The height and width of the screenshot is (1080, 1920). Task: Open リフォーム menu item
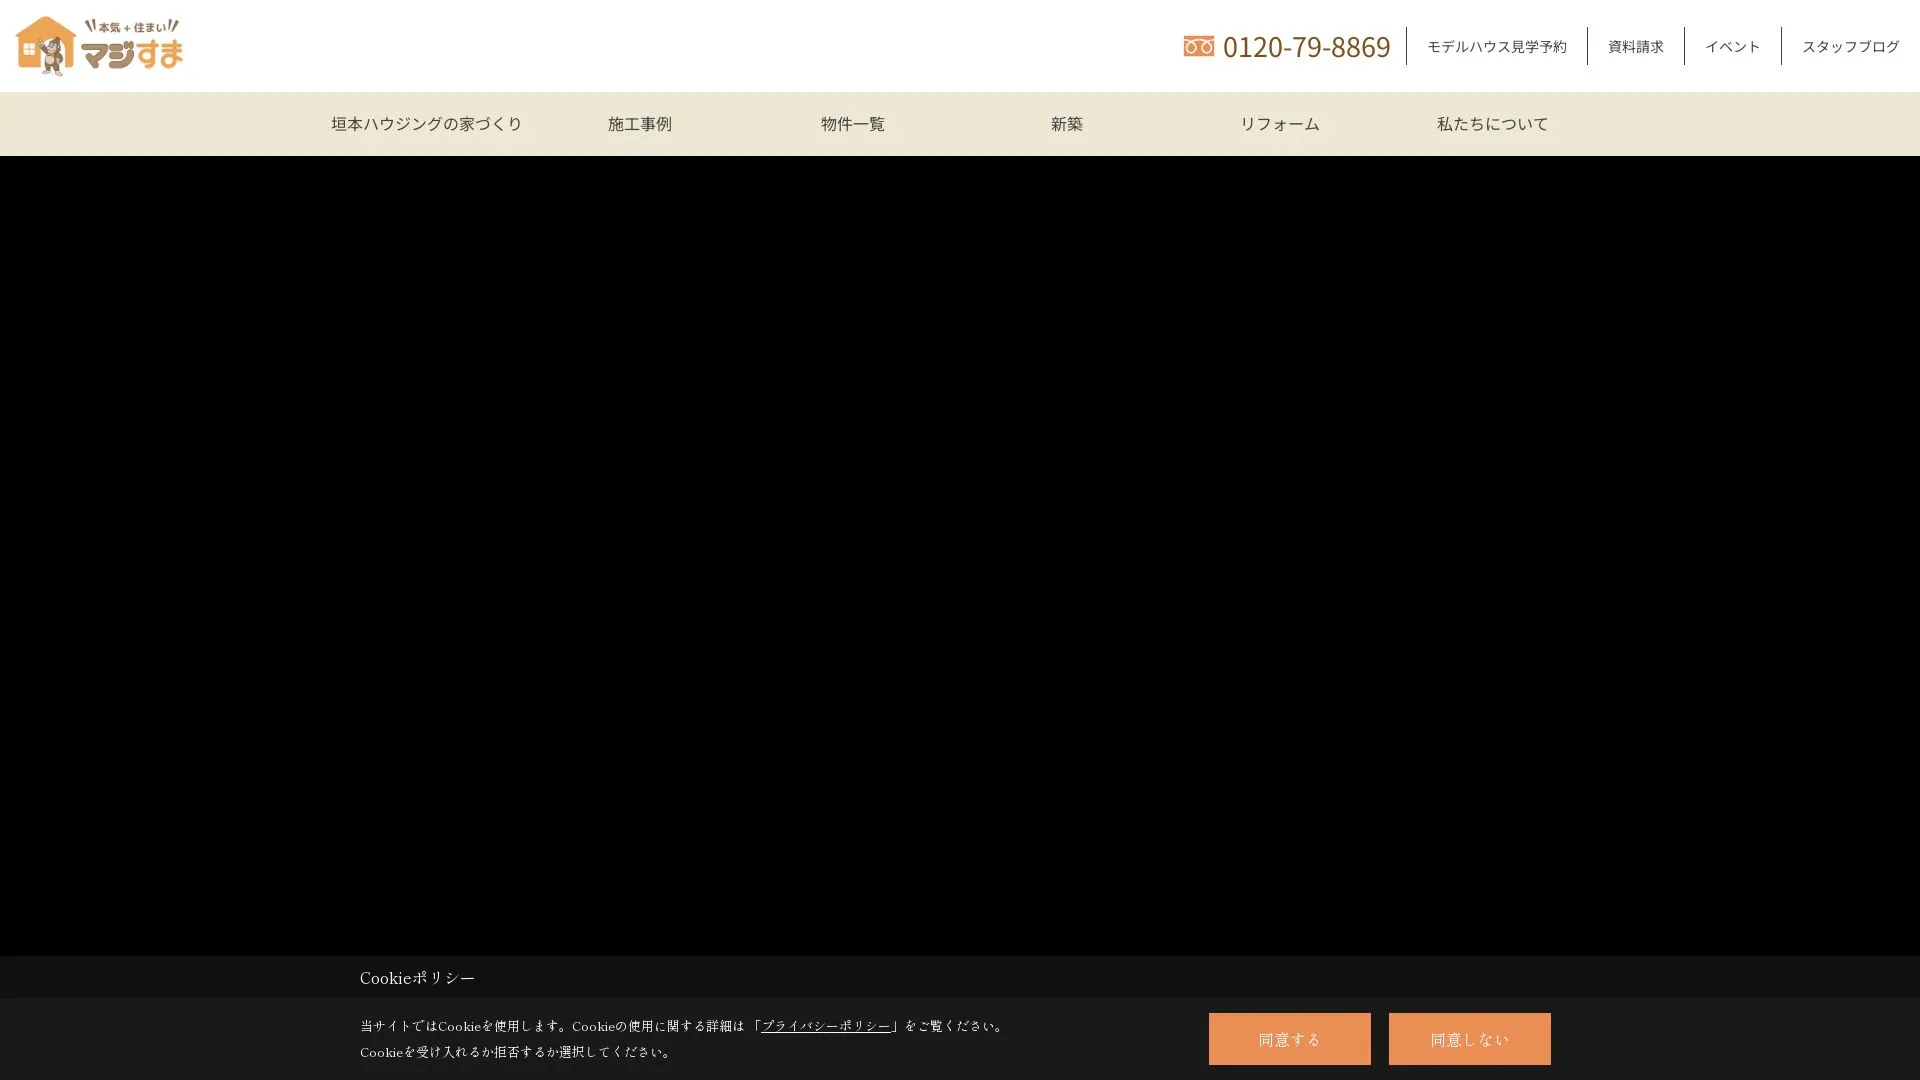[x=1279, y=124]
